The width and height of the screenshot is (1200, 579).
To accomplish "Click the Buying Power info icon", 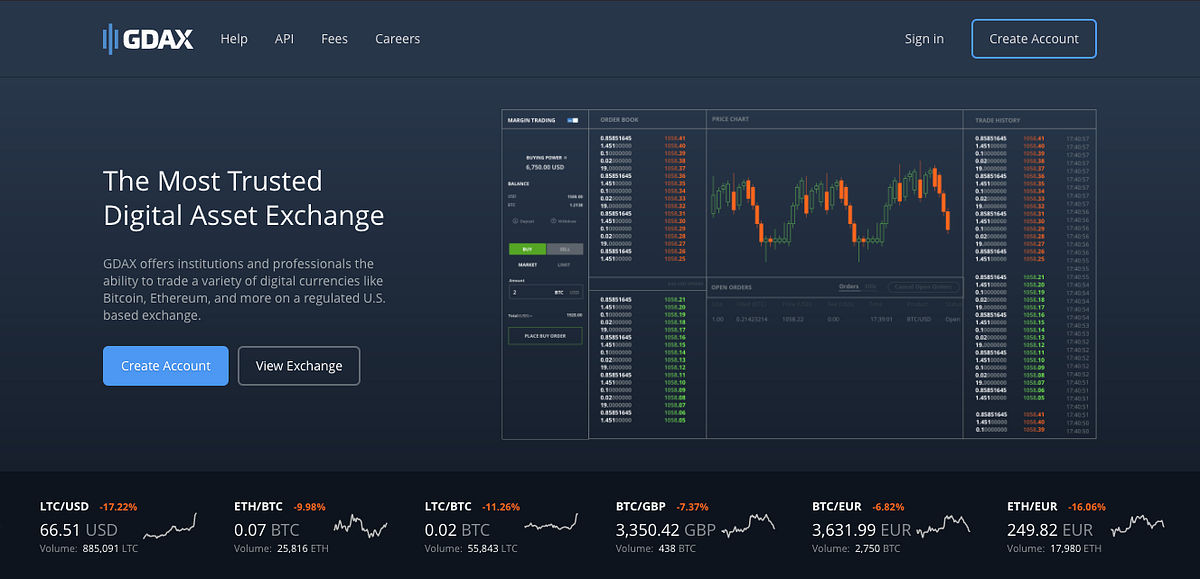I will (x=565, y=157).
